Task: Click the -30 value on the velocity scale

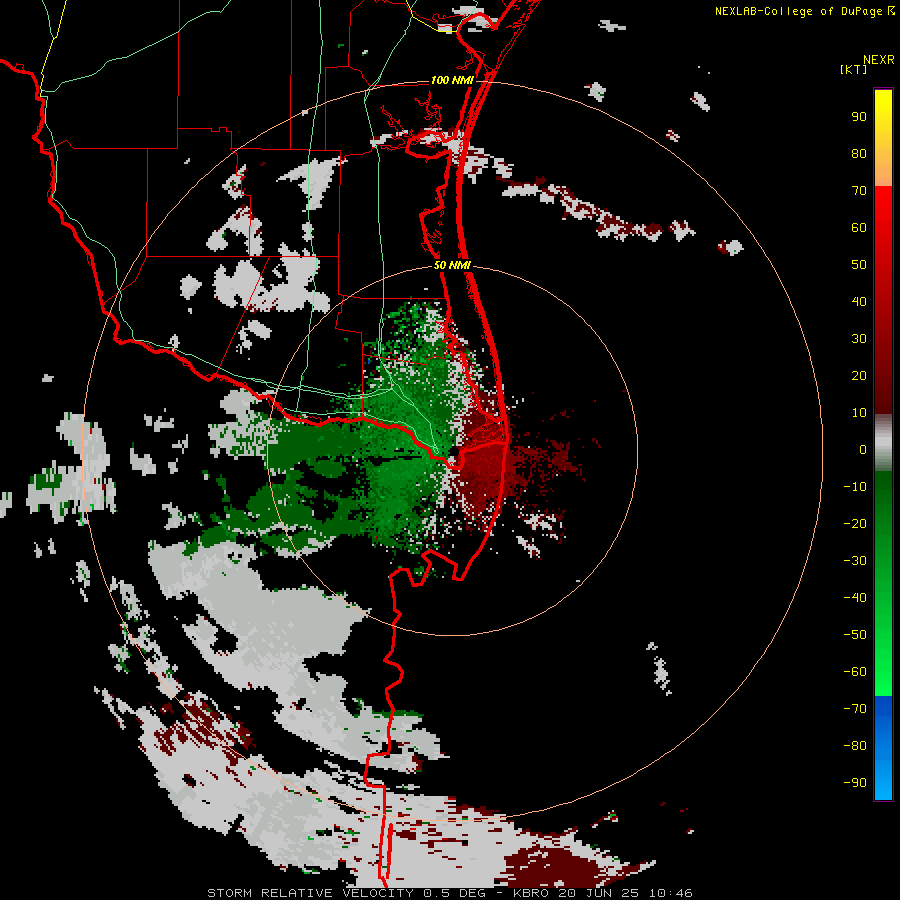Action: coord(855,561)
